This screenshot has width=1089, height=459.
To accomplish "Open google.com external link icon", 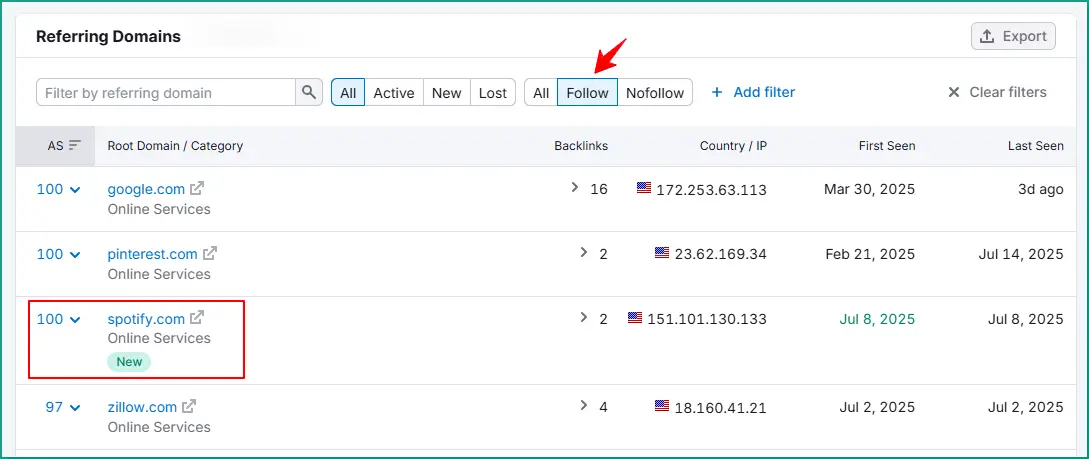I will pos(198,188).
